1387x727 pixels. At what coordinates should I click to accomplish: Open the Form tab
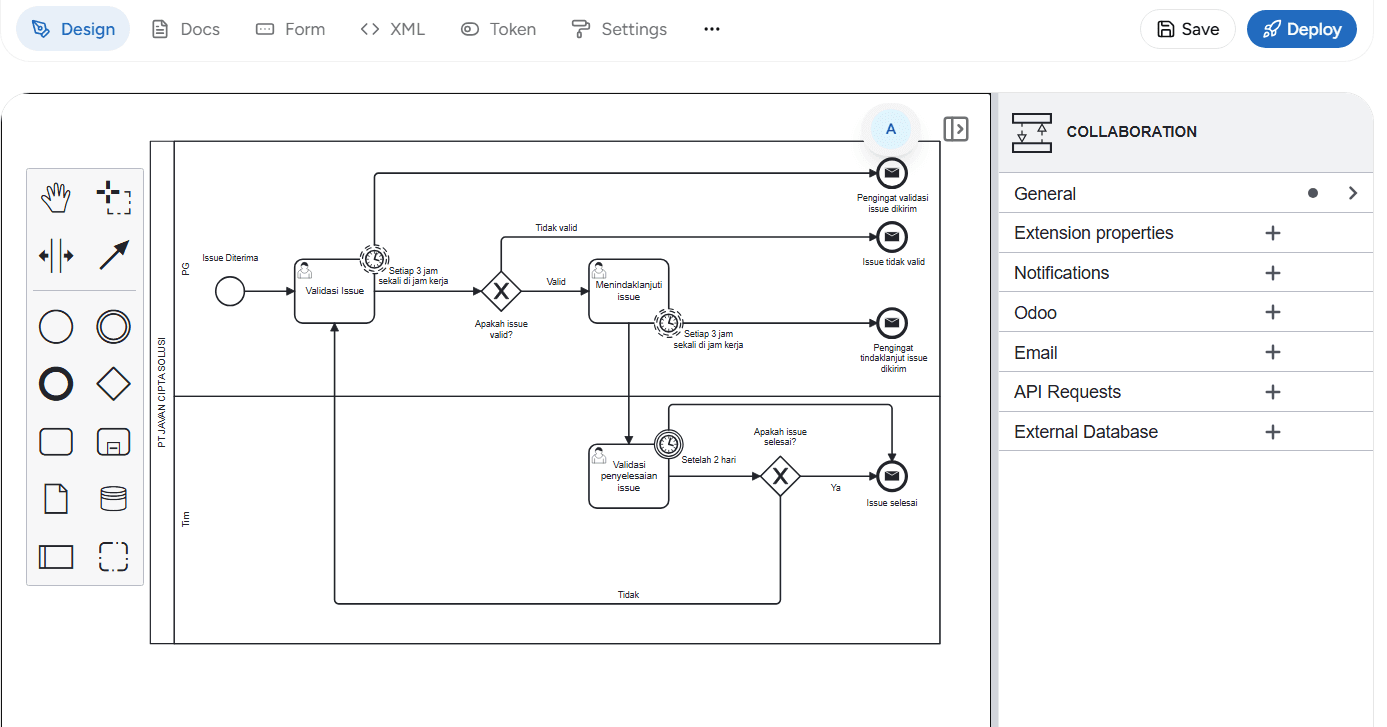tap(290, 29)
